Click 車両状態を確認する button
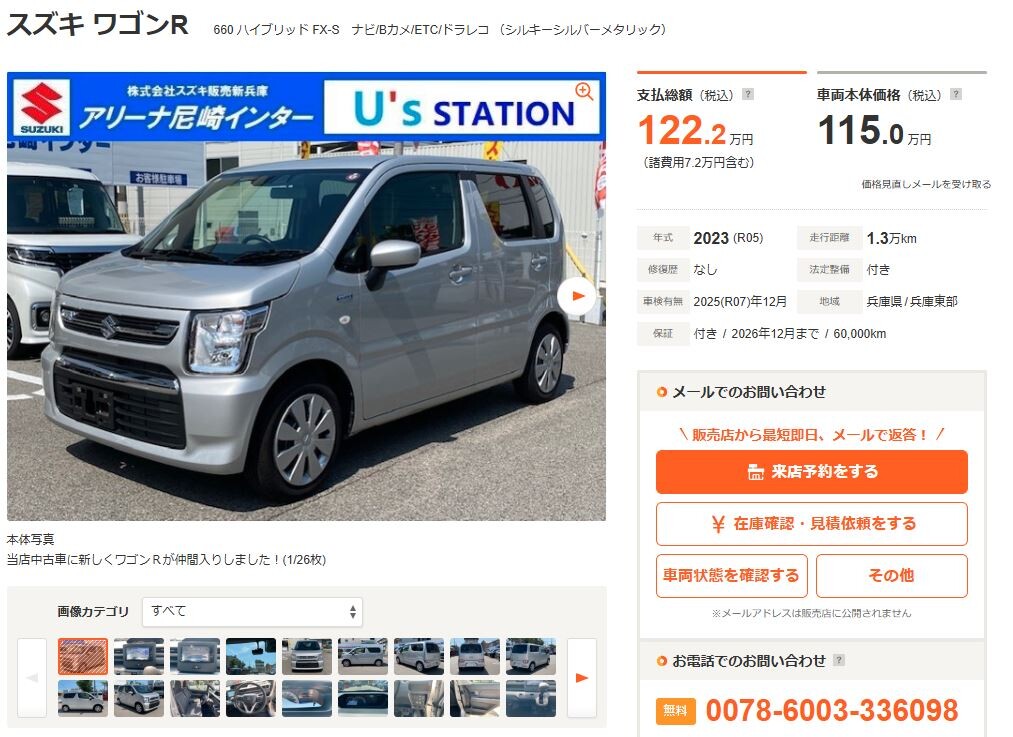The height and width of the screenshot is (737, 1013). pyautogui.click(x=732, y=576)
